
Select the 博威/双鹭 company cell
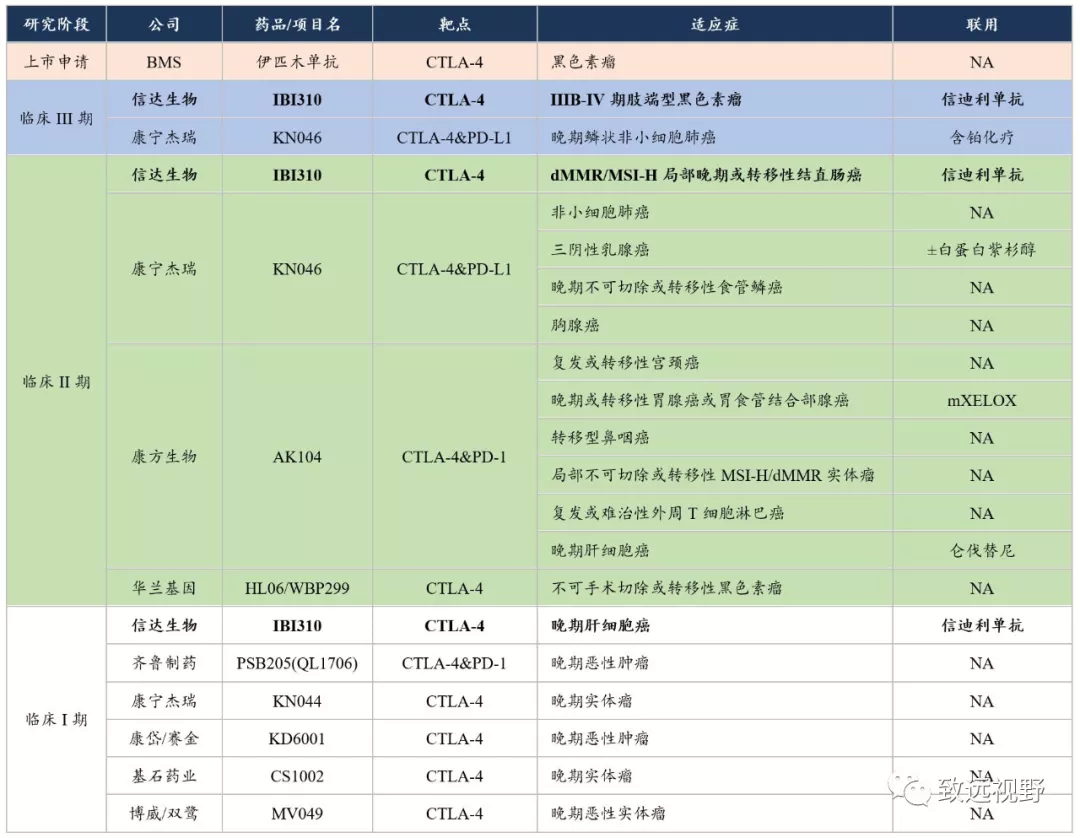click(x=164, y=813)
